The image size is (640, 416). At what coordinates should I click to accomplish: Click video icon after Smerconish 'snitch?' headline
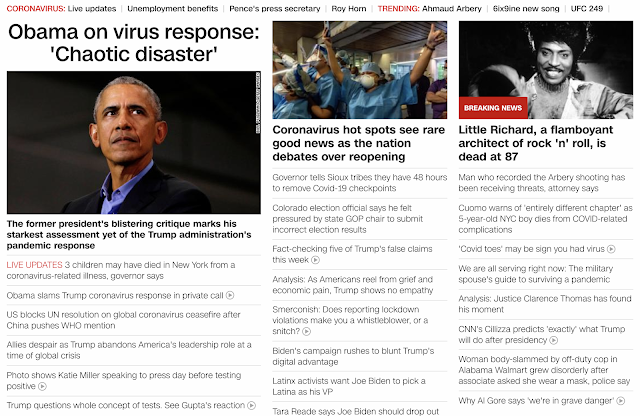coord(306,331)
